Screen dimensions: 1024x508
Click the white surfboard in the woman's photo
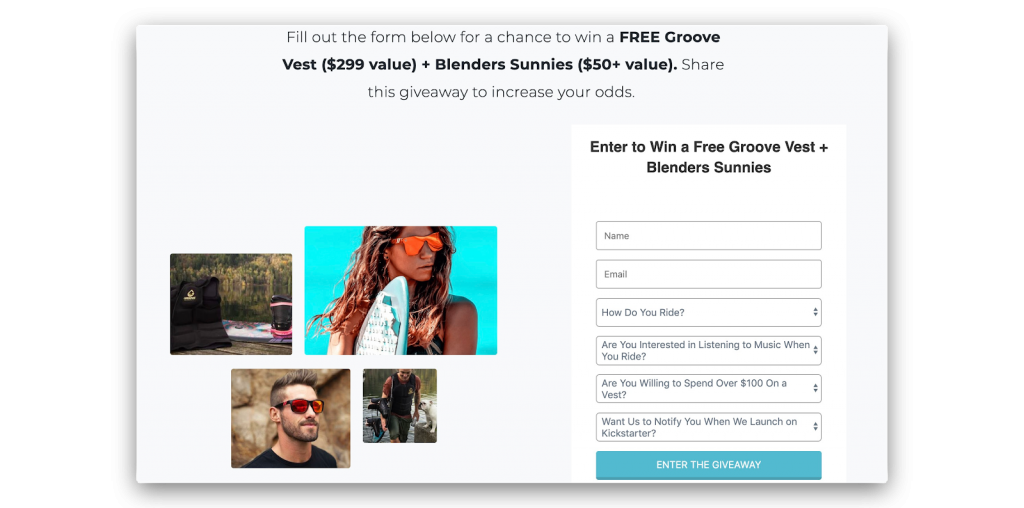coord(383,320)
